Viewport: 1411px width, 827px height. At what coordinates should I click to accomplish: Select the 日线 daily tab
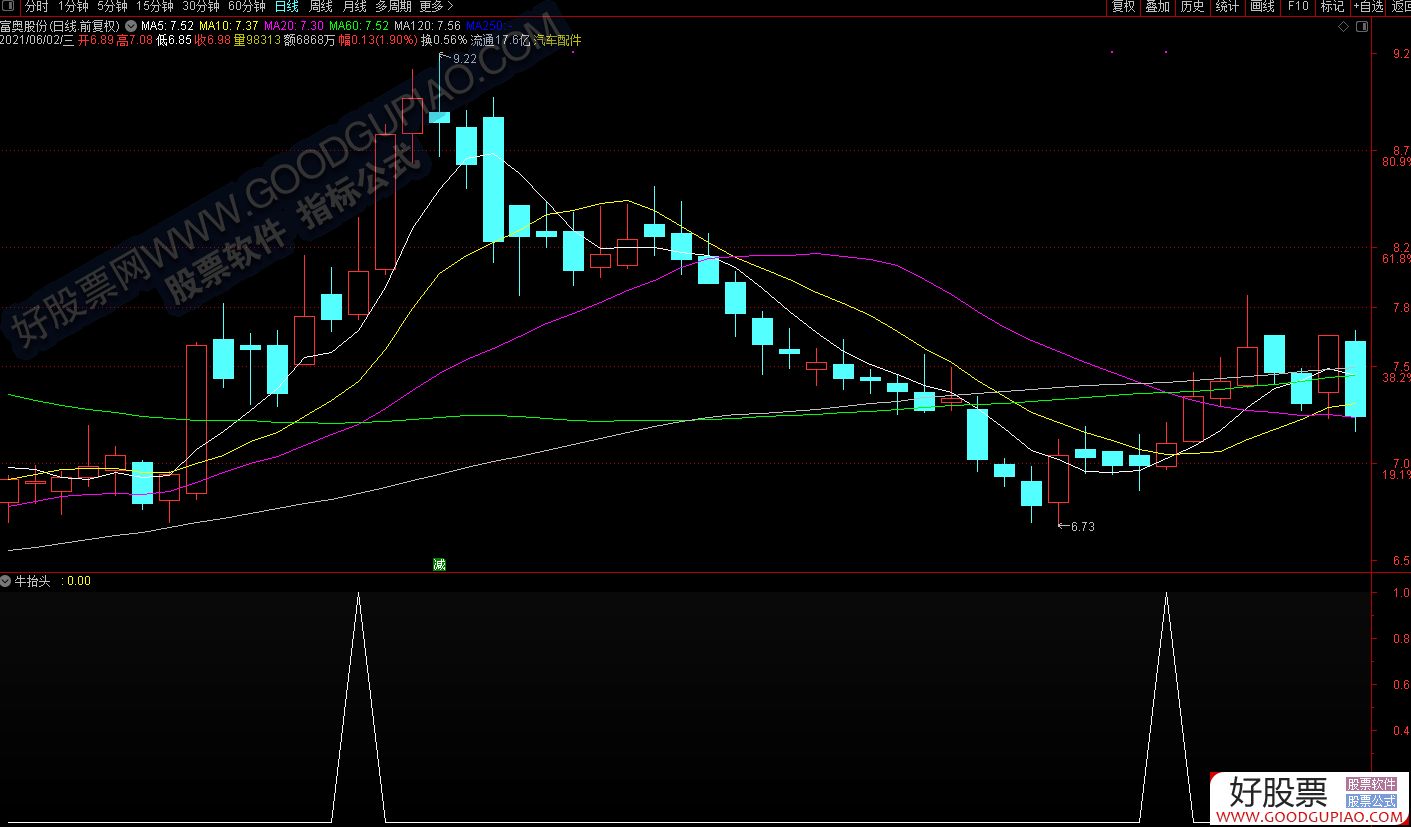pos(286,6)
